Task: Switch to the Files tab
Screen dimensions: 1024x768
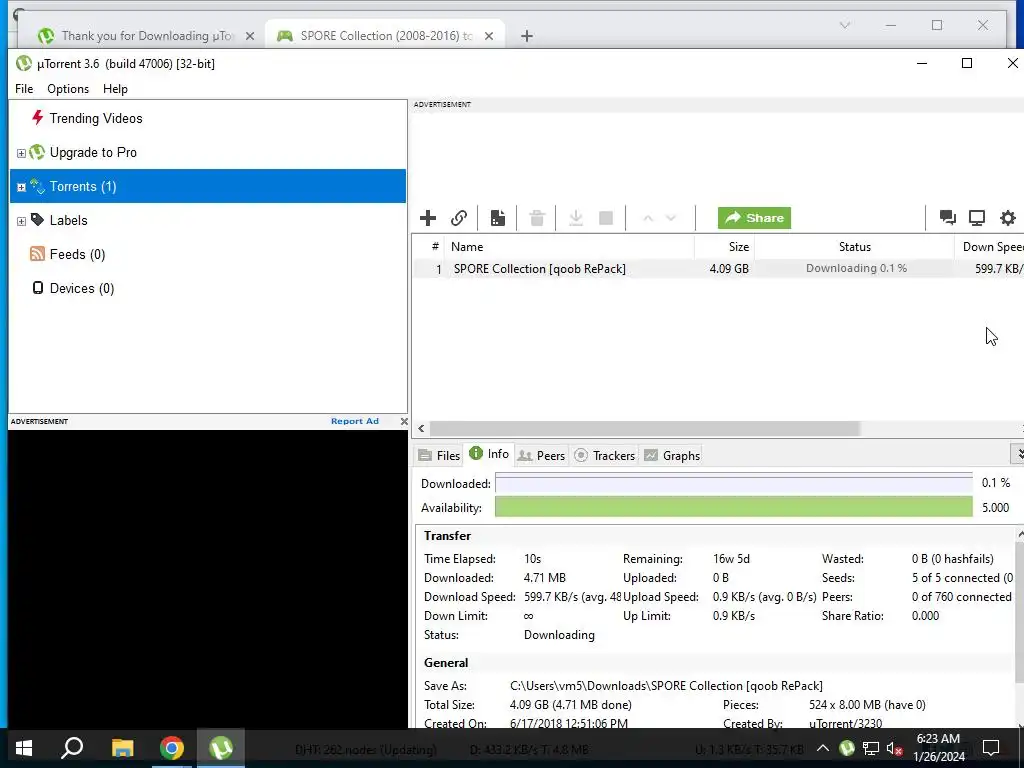Action: (440, 455)
